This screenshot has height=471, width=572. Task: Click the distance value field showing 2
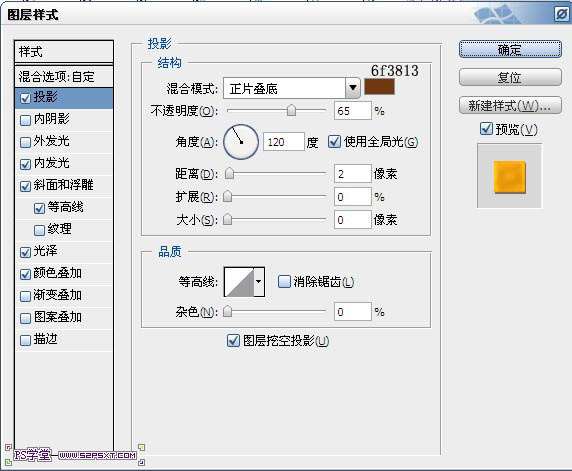[x=352, y=174]
